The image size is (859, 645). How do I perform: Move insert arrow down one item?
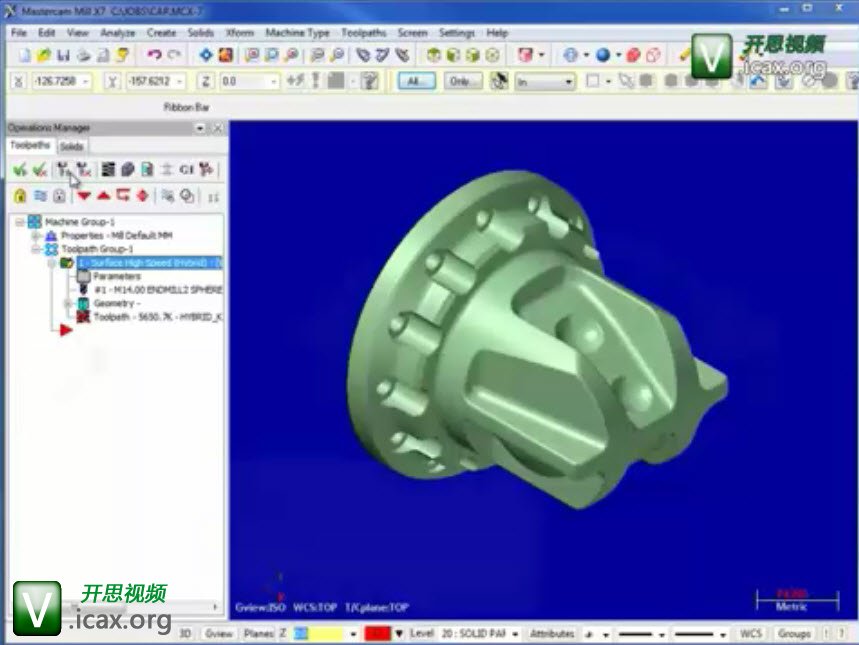[84, 196]
